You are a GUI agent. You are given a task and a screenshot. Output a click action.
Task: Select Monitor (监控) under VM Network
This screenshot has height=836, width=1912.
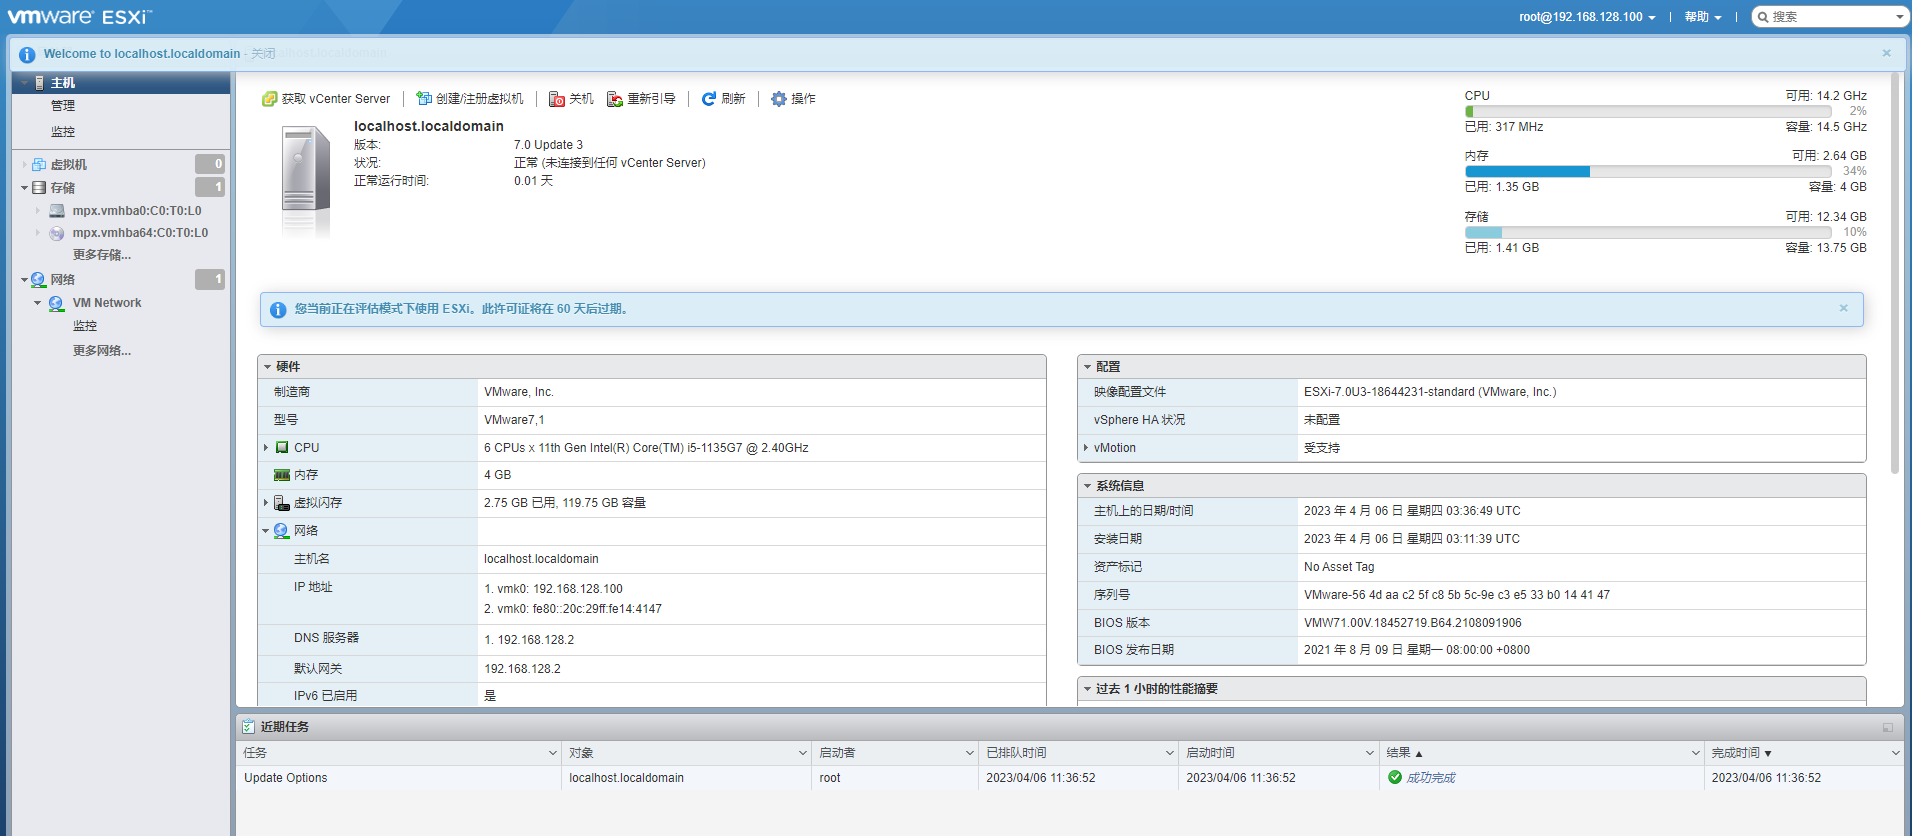tap(85, 326)
